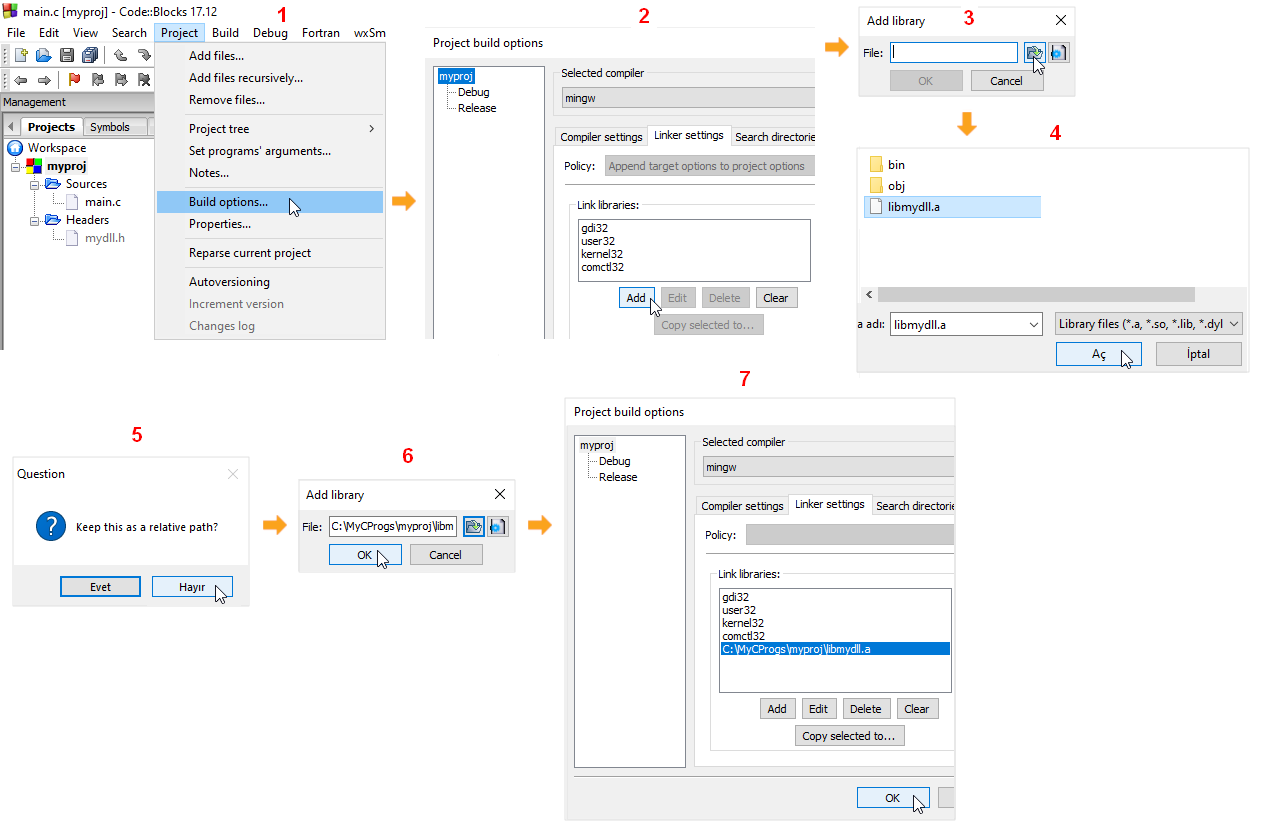Open the Build menu
The height and width of the screenshot is (835, 1266).
225,33
